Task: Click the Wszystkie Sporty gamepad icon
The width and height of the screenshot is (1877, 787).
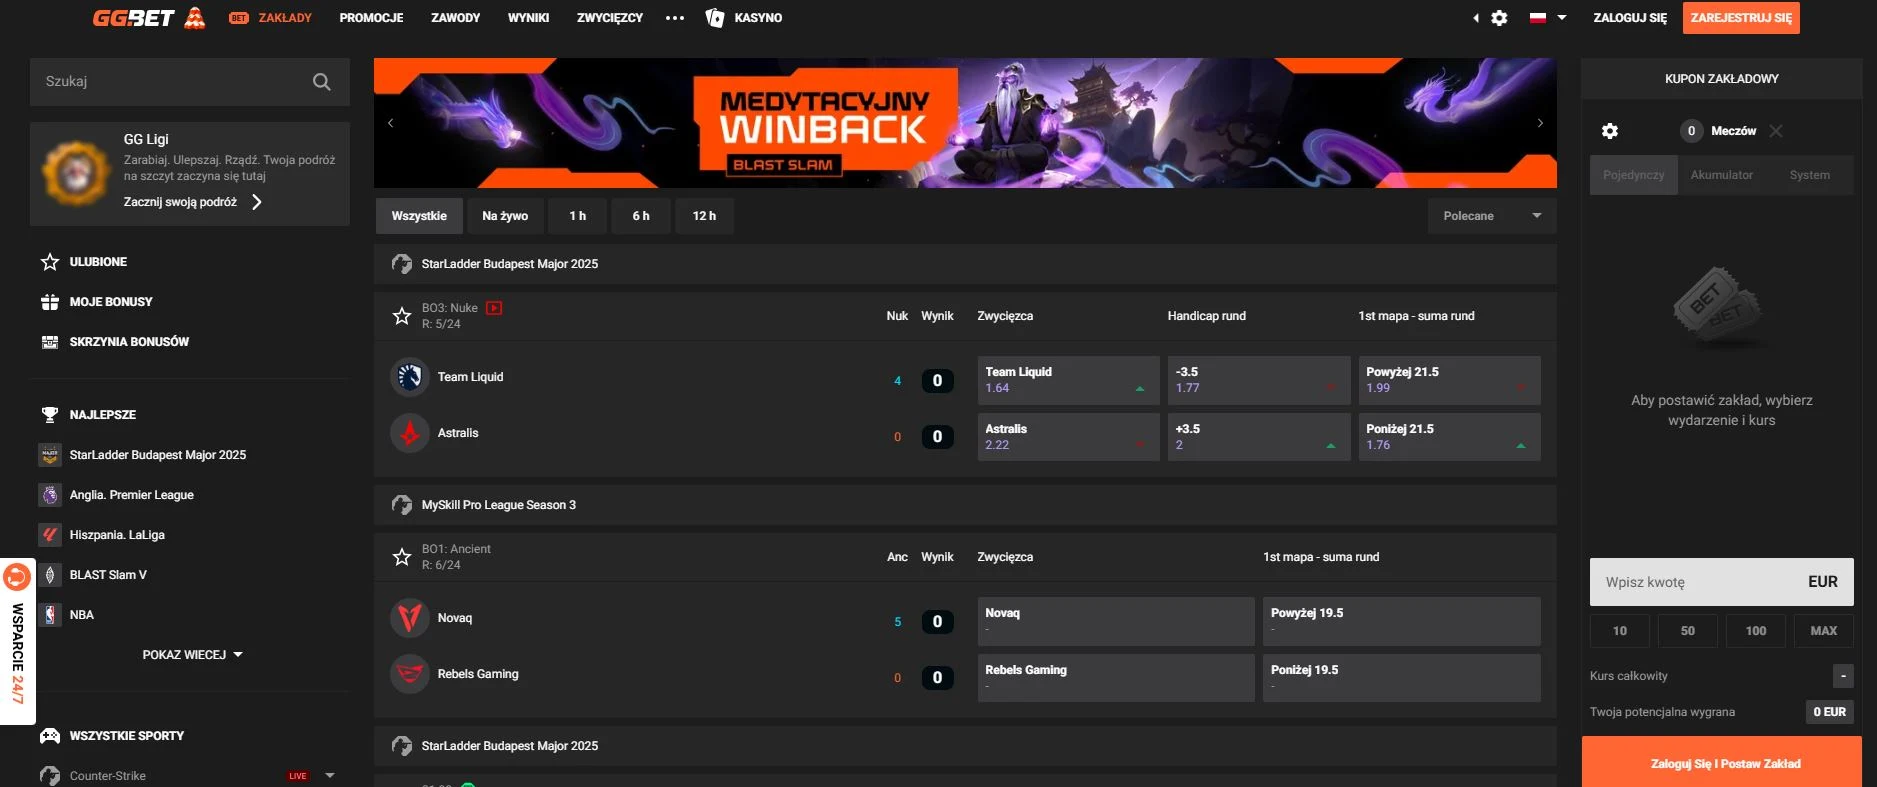Action: click(x=50, y=736)
